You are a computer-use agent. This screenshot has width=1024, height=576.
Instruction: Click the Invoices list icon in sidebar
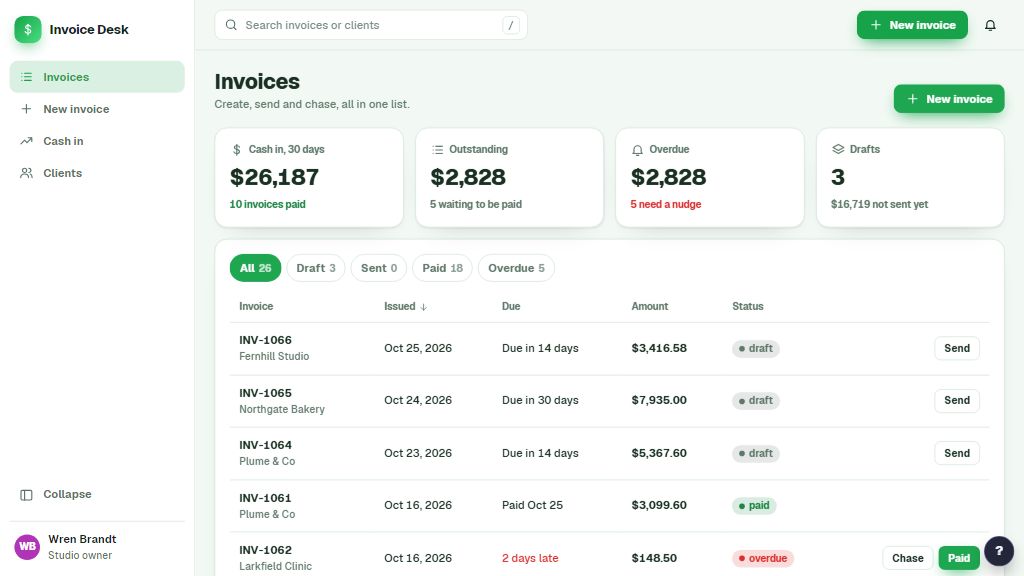click(x=26, y=77)
